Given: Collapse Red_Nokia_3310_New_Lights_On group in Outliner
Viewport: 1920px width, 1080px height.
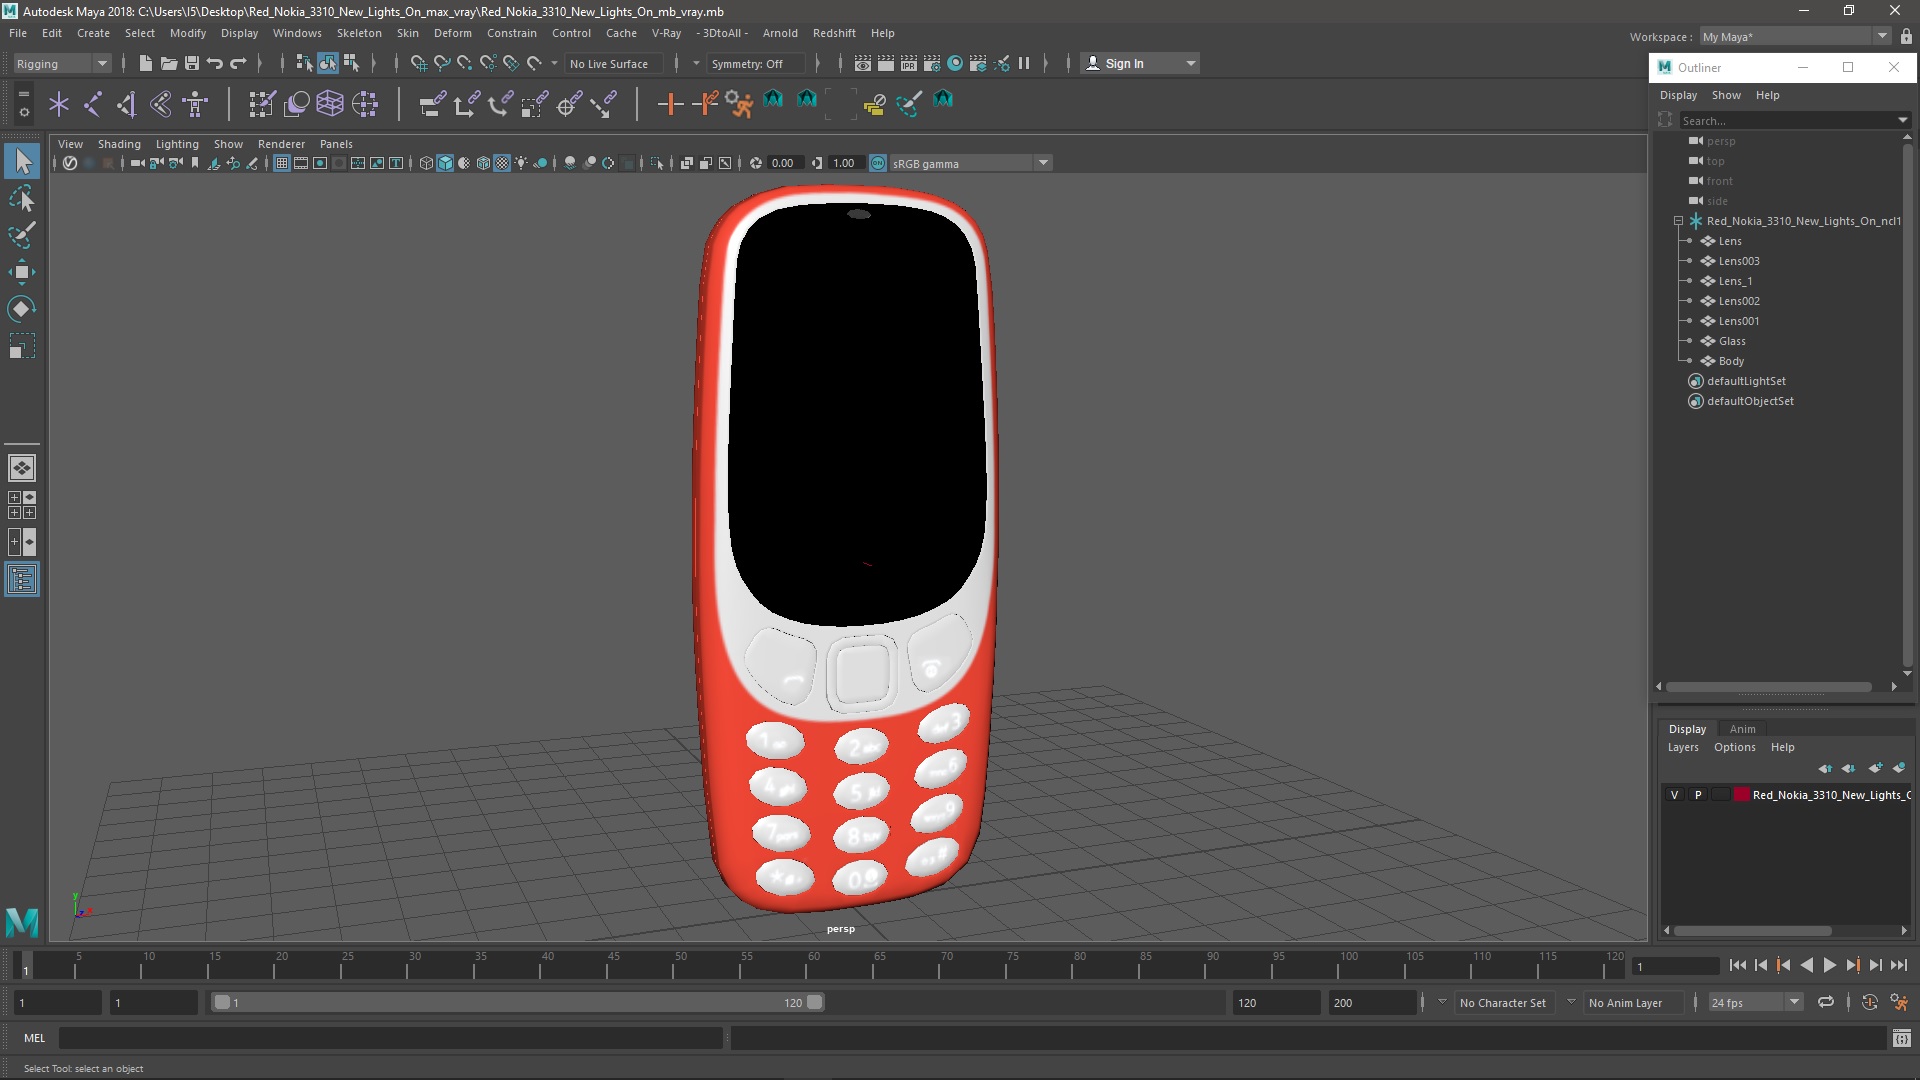Looking at the screenshot, I should [x=1678, y=221].
